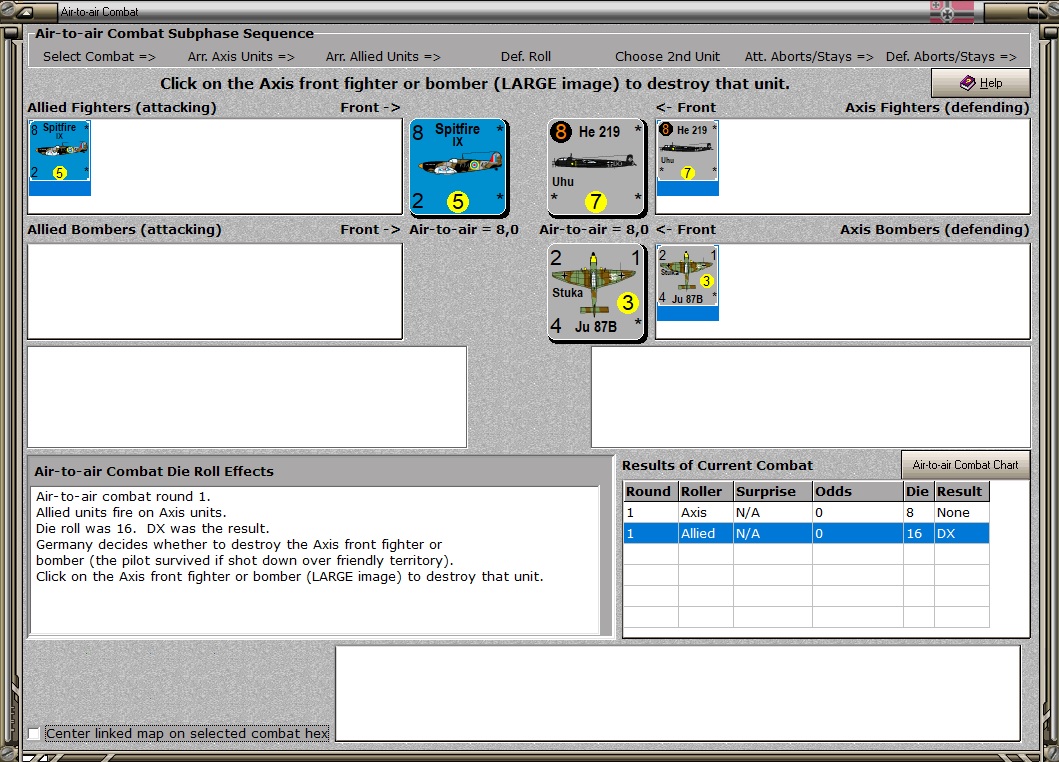Click the large Spitfire IX front fighter unit

pos(459,168)
